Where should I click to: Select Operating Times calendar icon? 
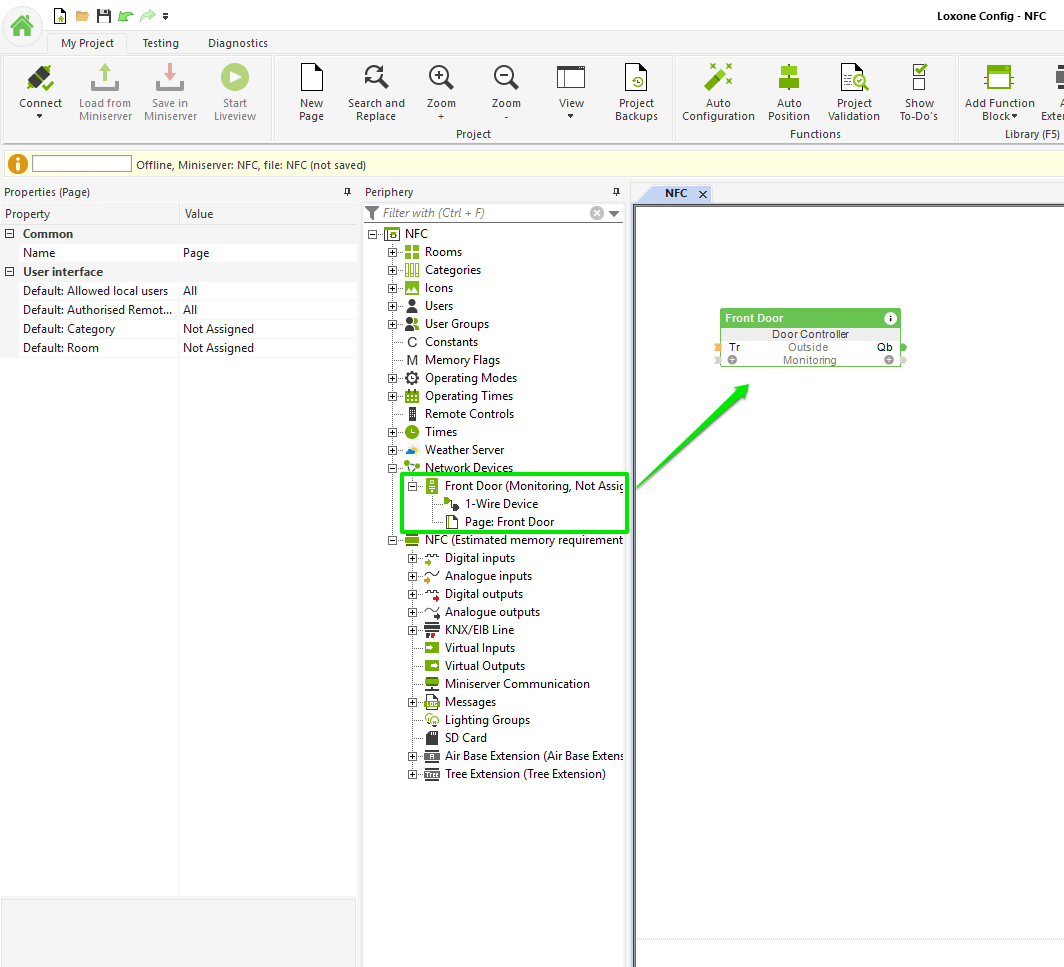pyautogui.click(x=412, y=396)
